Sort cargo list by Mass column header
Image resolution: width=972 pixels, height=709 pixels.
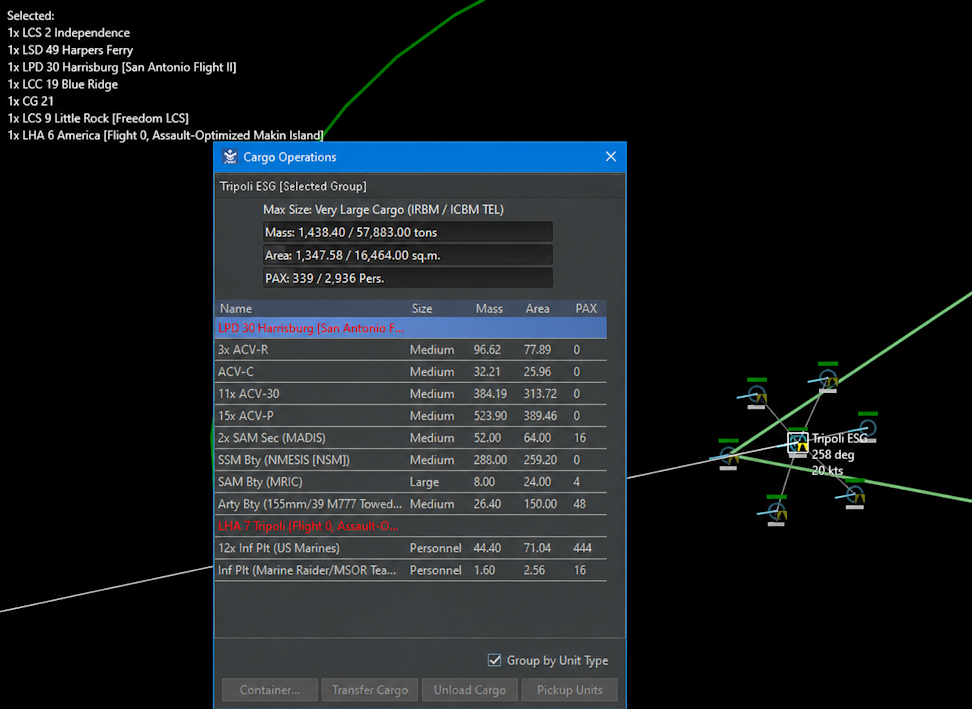coord(489,308)
